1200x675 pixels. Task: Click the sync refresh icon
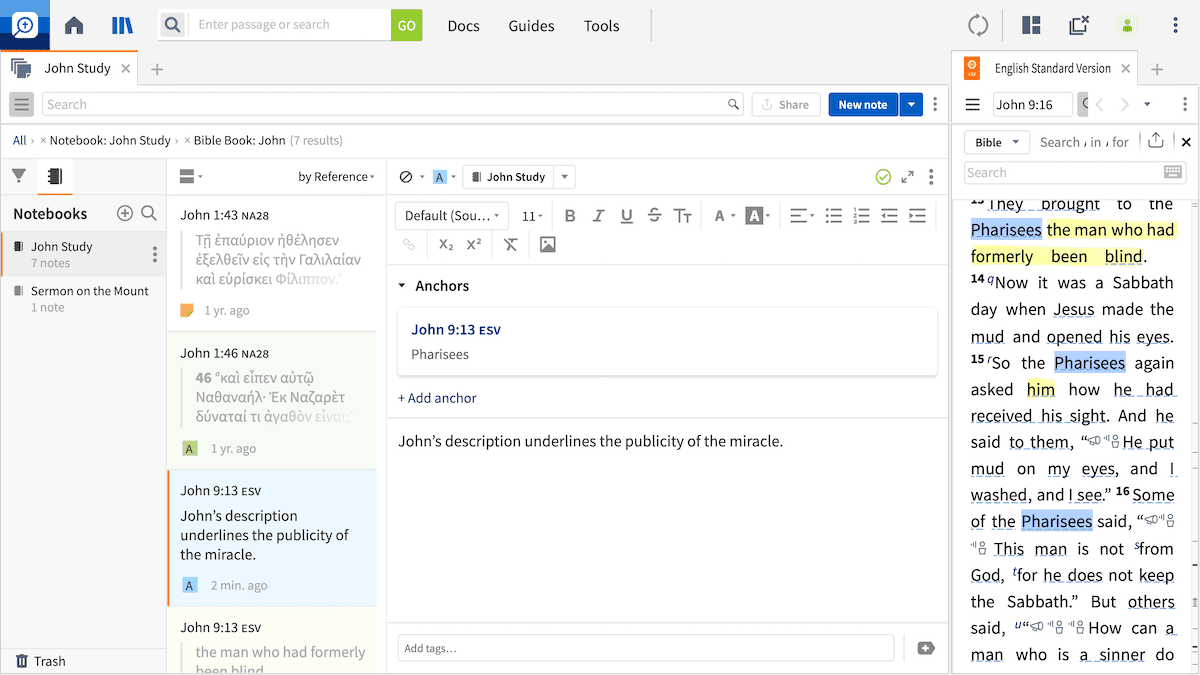978,26
